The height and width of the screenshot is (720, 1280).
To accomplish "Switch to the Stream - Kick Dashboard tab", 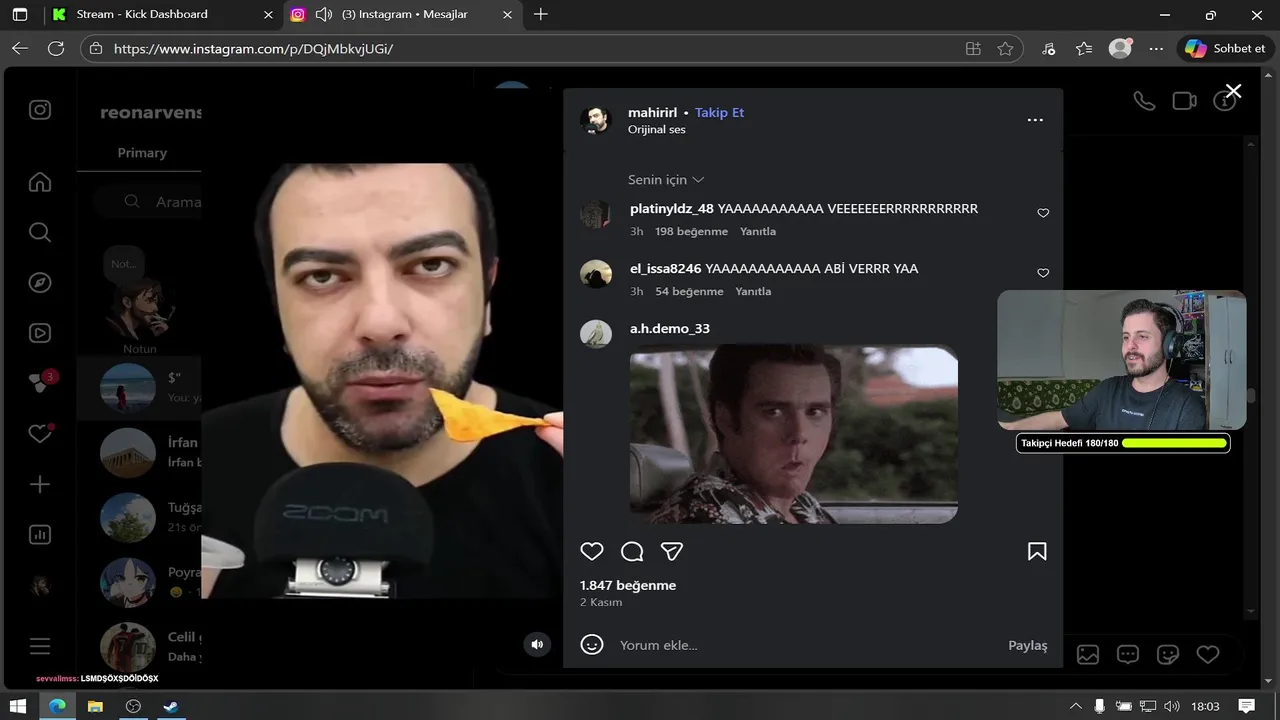I will pyautogui.click(x=162, y=14).
